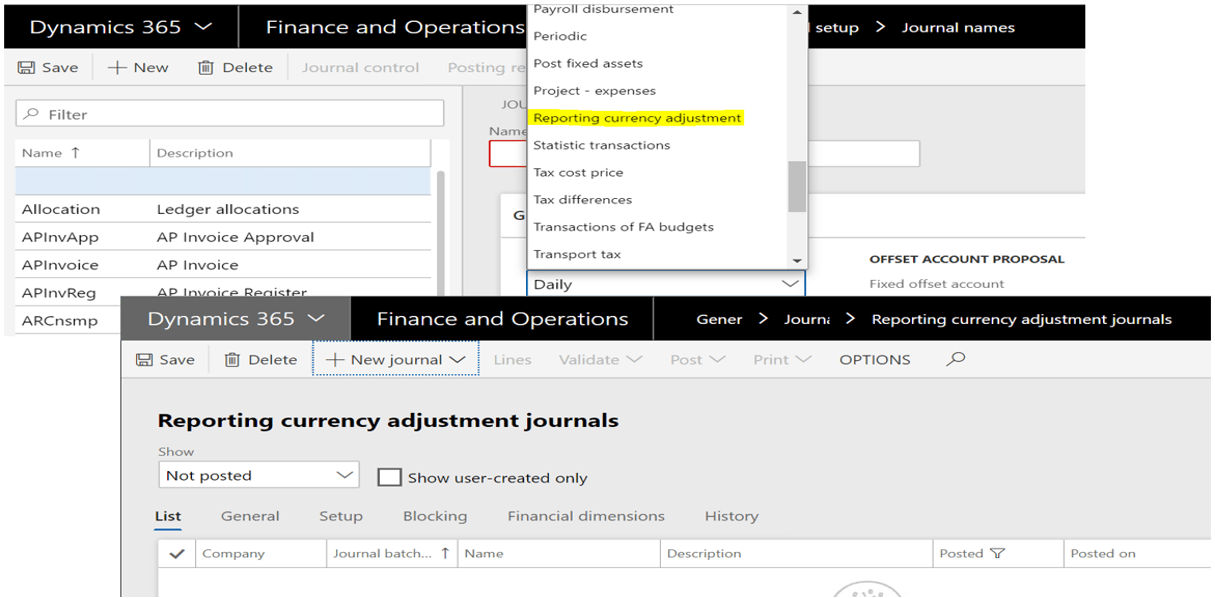Click Delete in the lower journal toolbar
Image resolution: width=1215 pixels, height=598 pixels.
(x=260, y=360)
